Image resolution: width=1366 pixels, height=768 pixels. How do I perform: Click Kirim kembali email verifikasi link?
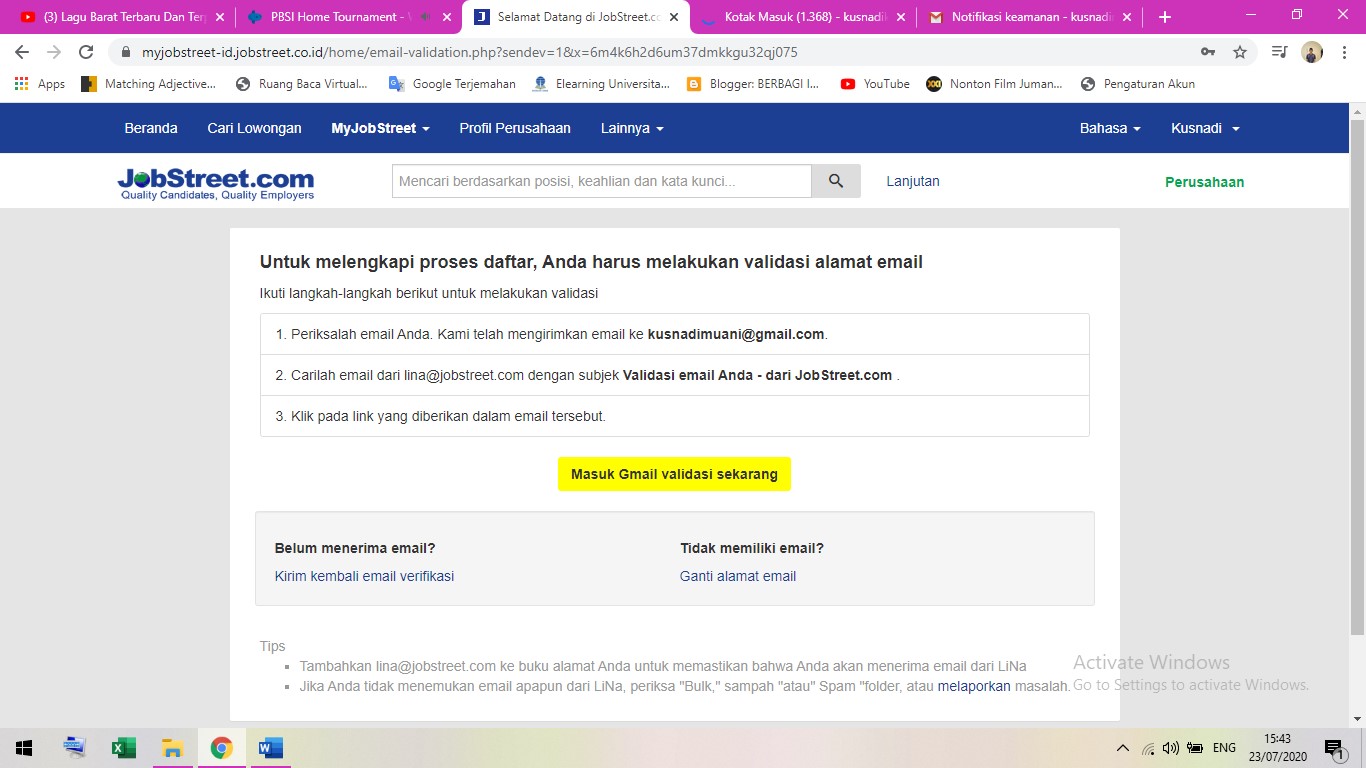pyautogui.click(x=364, y=576)
